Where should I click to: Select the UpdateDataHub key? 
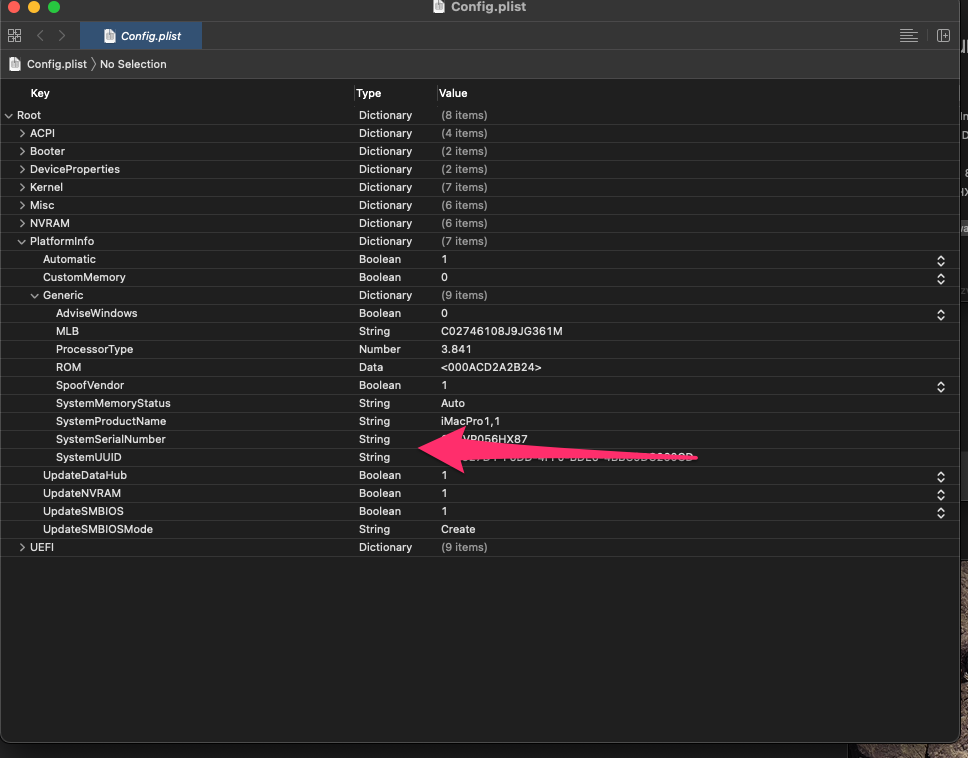85,475
